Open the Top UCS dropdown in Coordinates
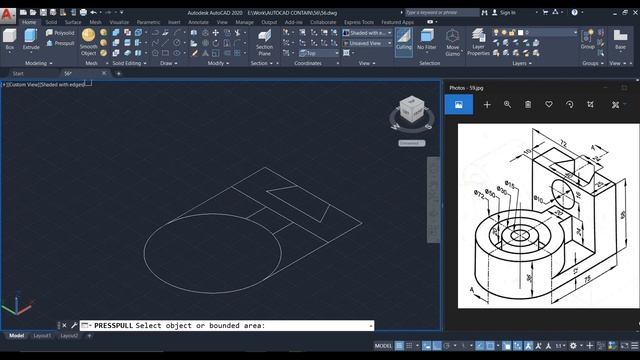The image size is (640, 360). click(x=319, y=53)
